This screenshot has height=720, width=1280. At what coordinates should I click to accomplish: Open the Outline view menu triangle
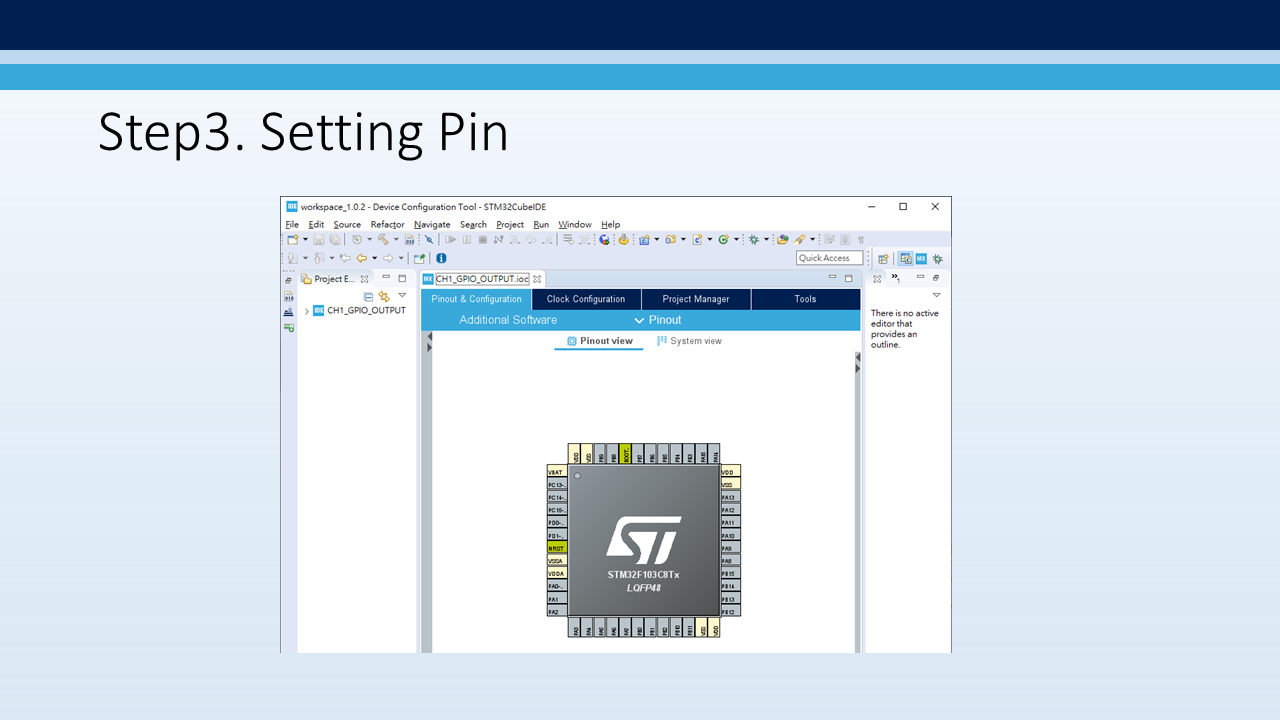(x=936, y=295)
